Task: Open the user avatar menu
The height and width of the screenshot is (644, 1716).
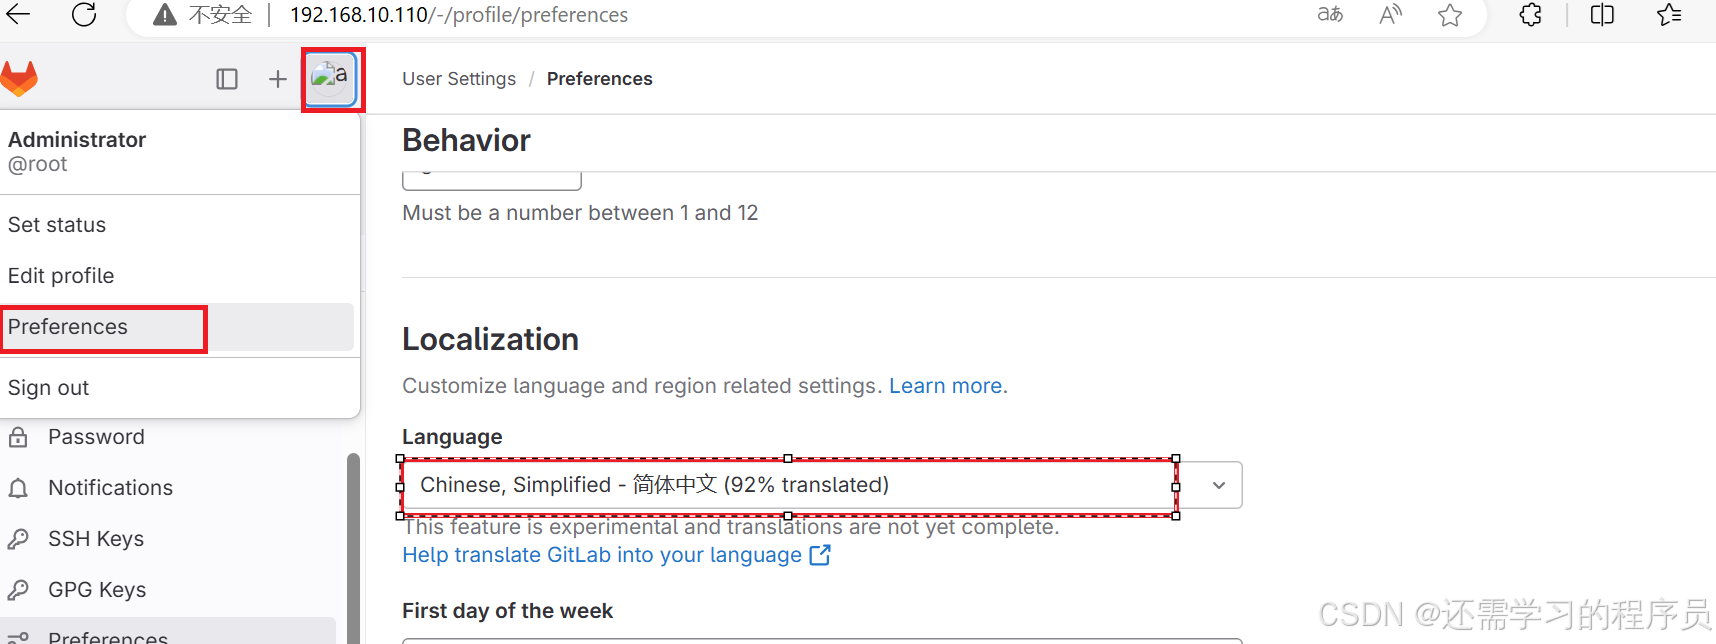Action: pyautogui.click(x=331, y=79)
